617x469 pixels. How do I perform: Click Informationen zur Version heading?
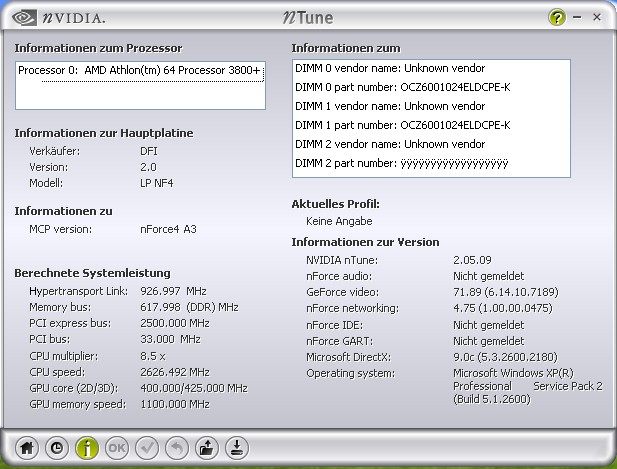[x=365, y=242]
